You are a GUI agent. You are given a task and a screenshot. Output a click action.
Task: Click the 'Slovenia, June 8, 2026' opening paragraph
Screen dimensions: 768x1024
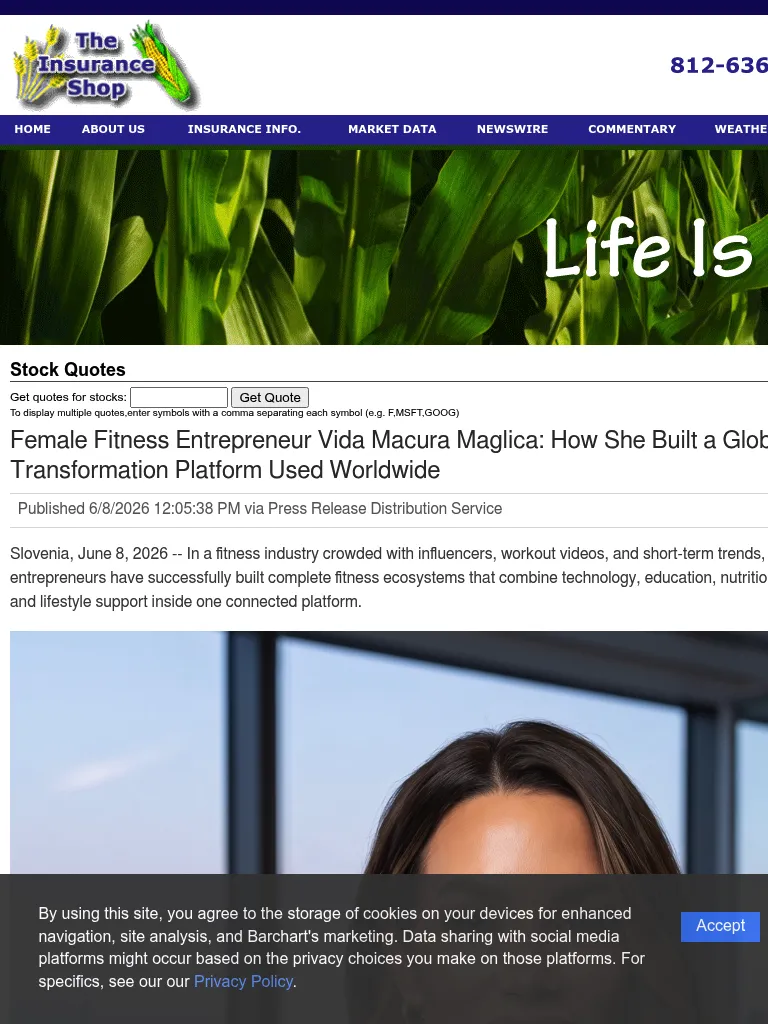click(x=389, y=577)
